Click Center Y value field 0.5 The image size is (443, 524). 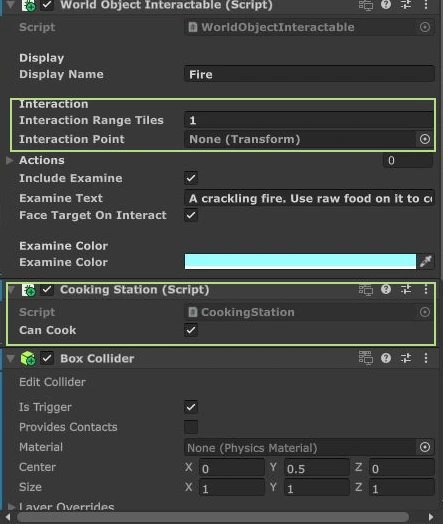coord(317,467)
